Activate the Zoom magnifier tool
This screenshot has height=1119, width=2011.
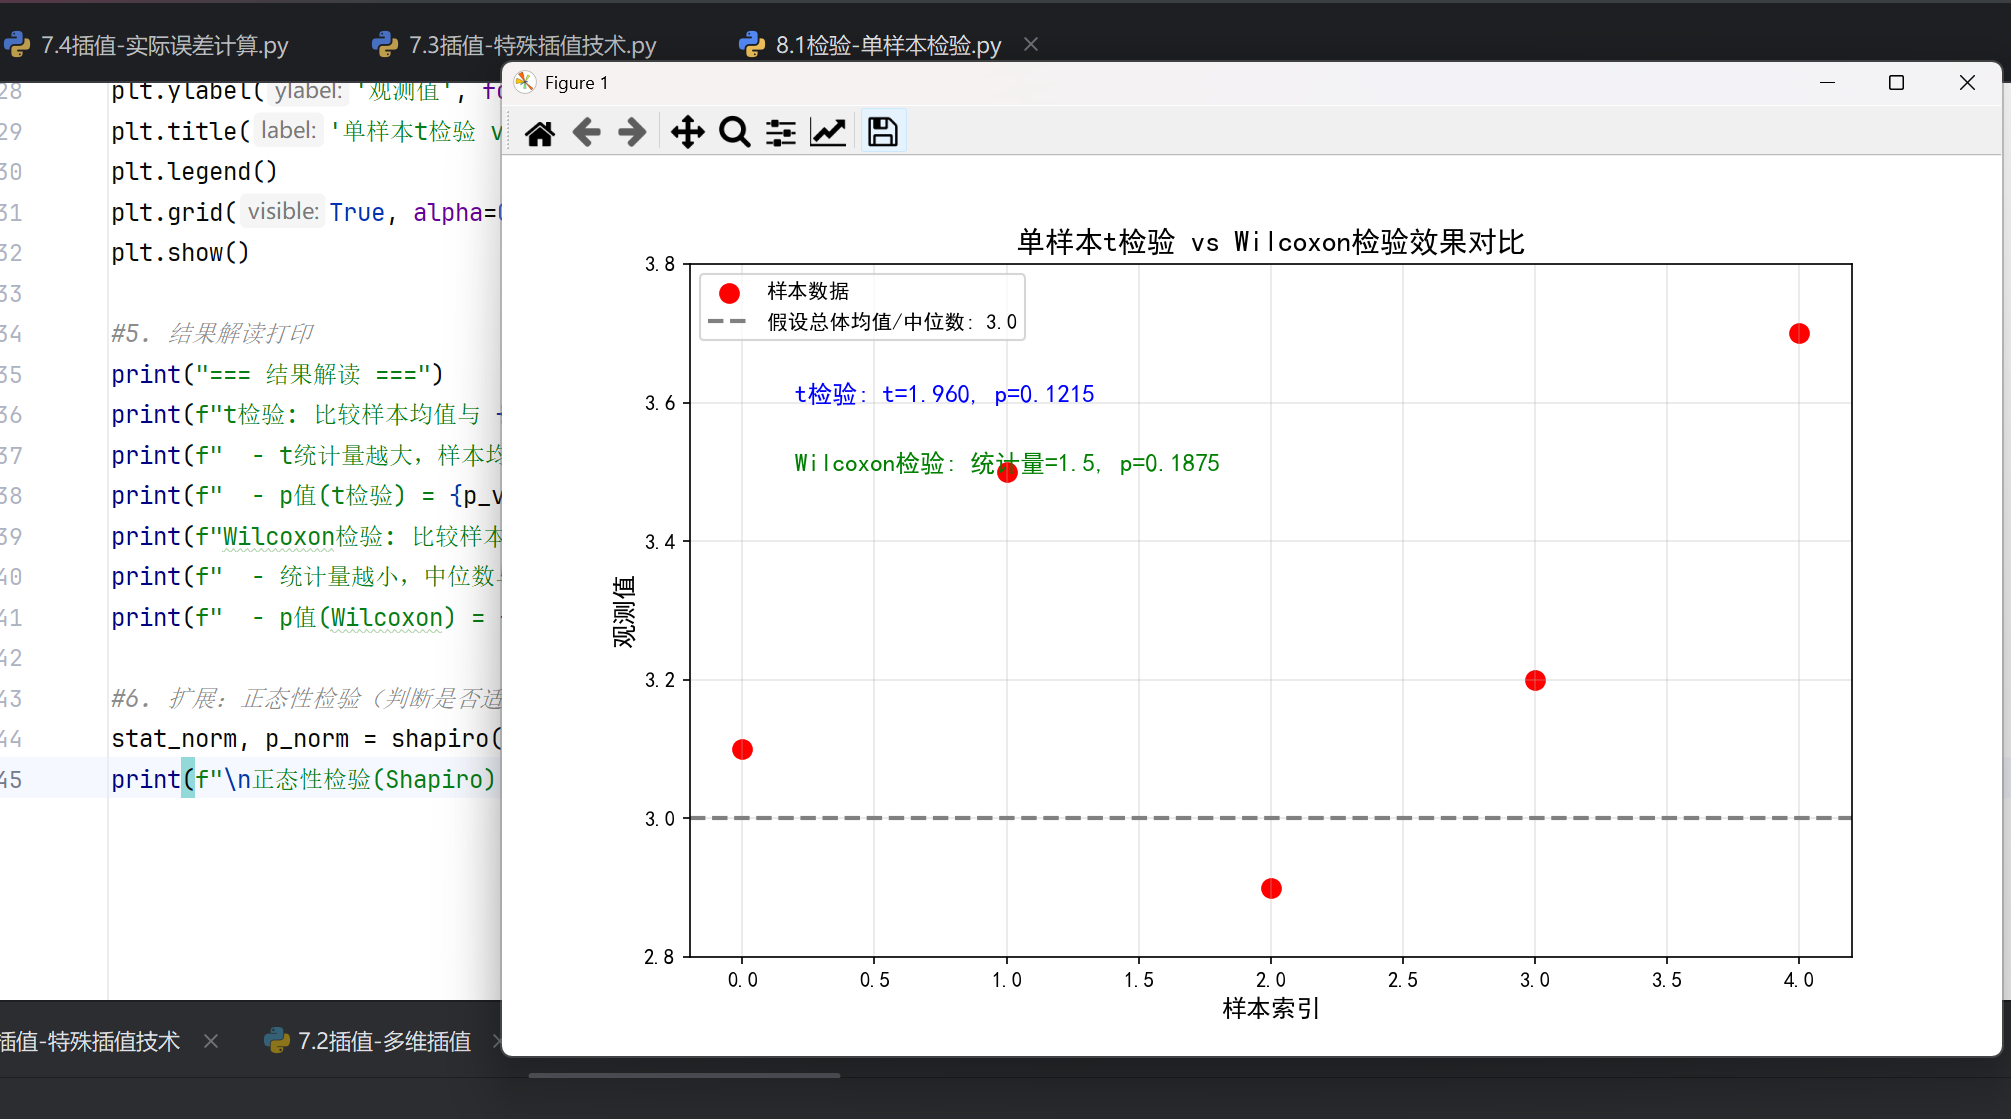[735, 132]
